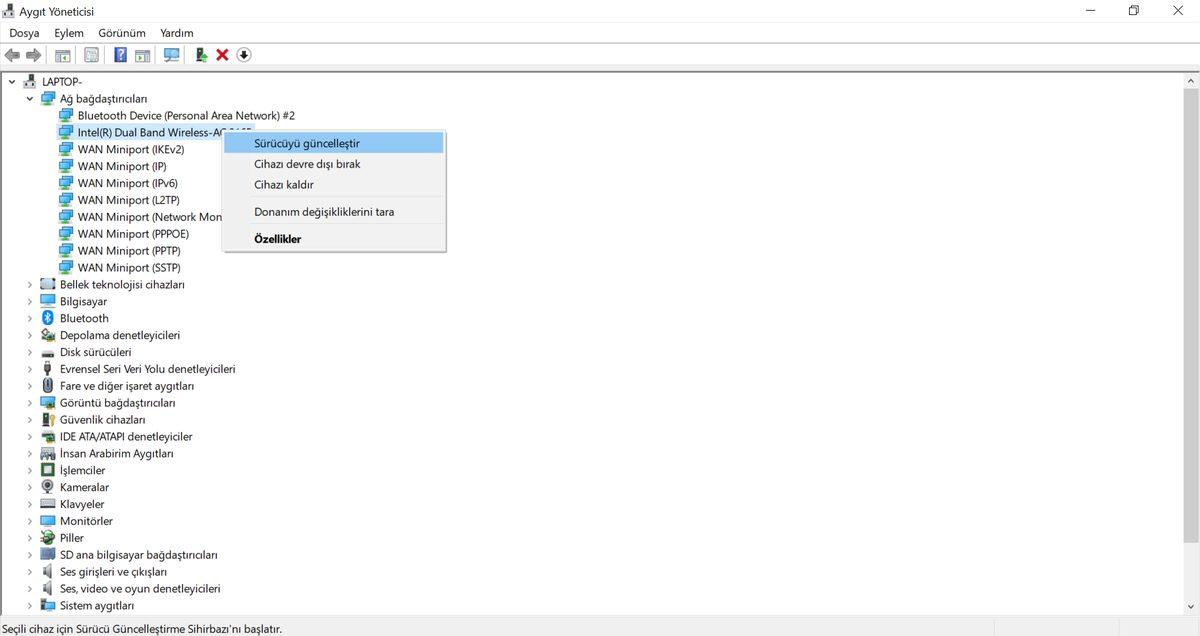
Task: Open the blue Help toolbar icon
Action: (x=120, y=55)
